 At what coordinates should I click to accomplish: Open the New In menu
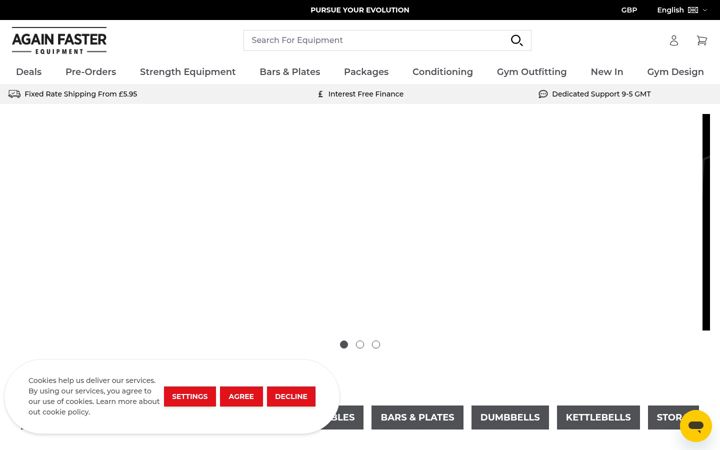[607, 72]
